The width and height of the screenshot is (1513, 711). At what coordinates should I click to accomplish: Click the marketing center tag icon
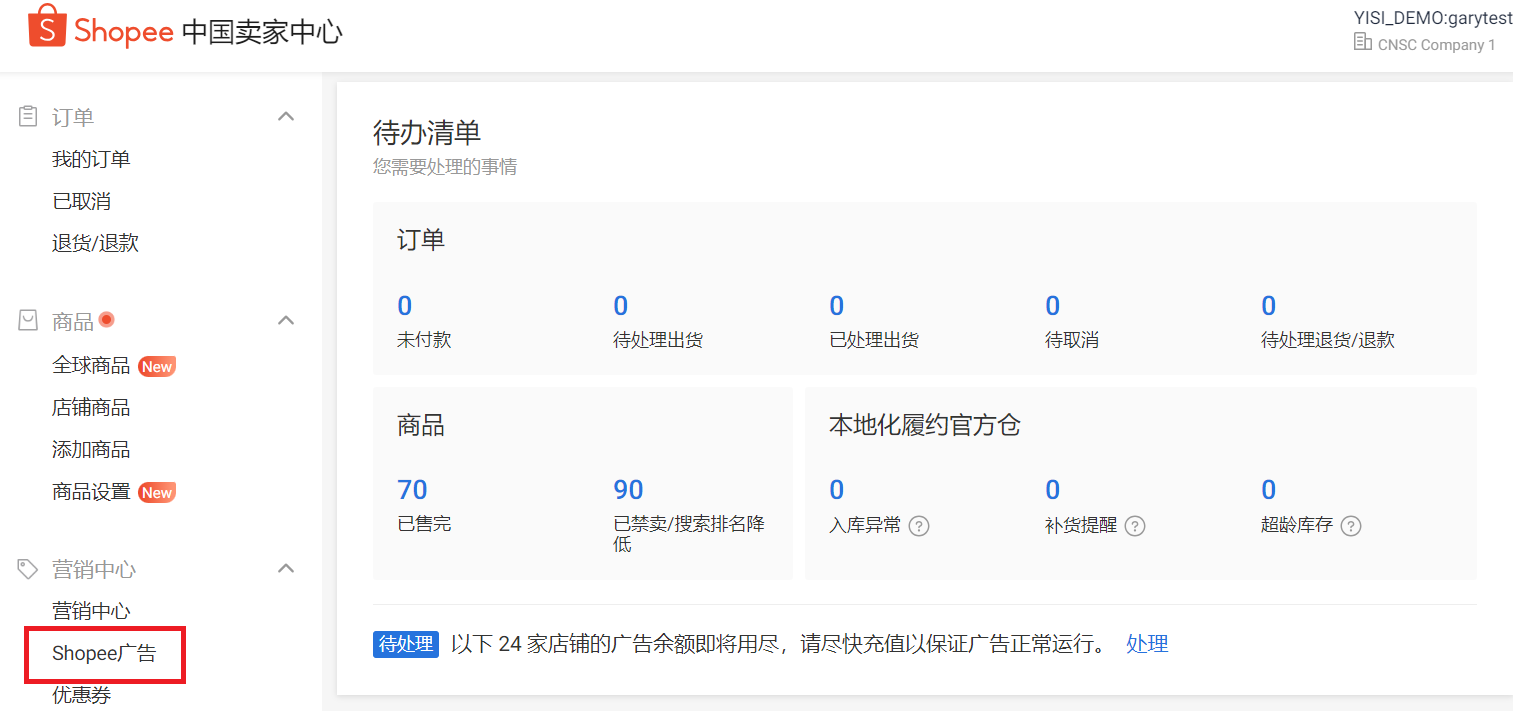[29, 569]
